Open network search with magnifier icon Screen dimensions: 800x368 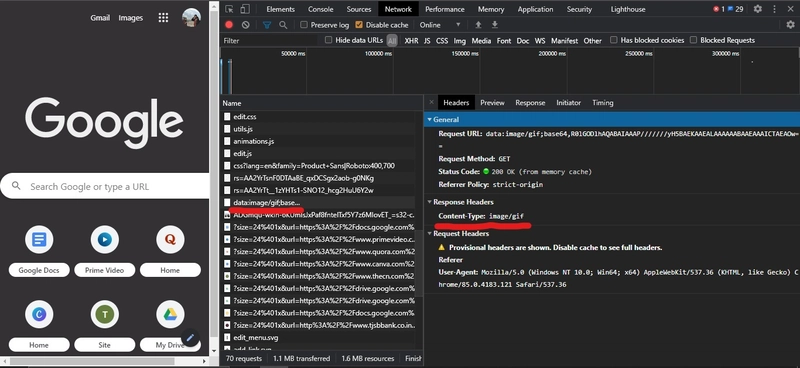[x=283, y=24]
